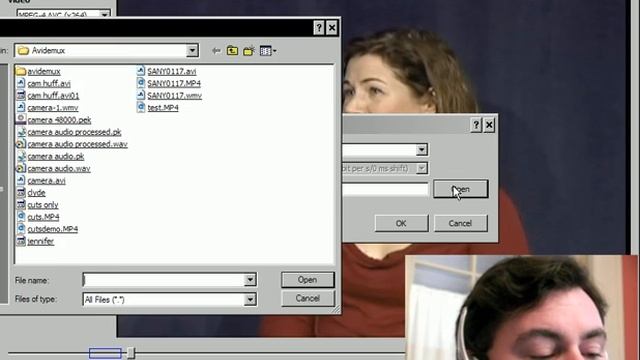Viewport: 640px width, 360px height.
Task: Select the clyde file
Action: [x=36, y=193]
